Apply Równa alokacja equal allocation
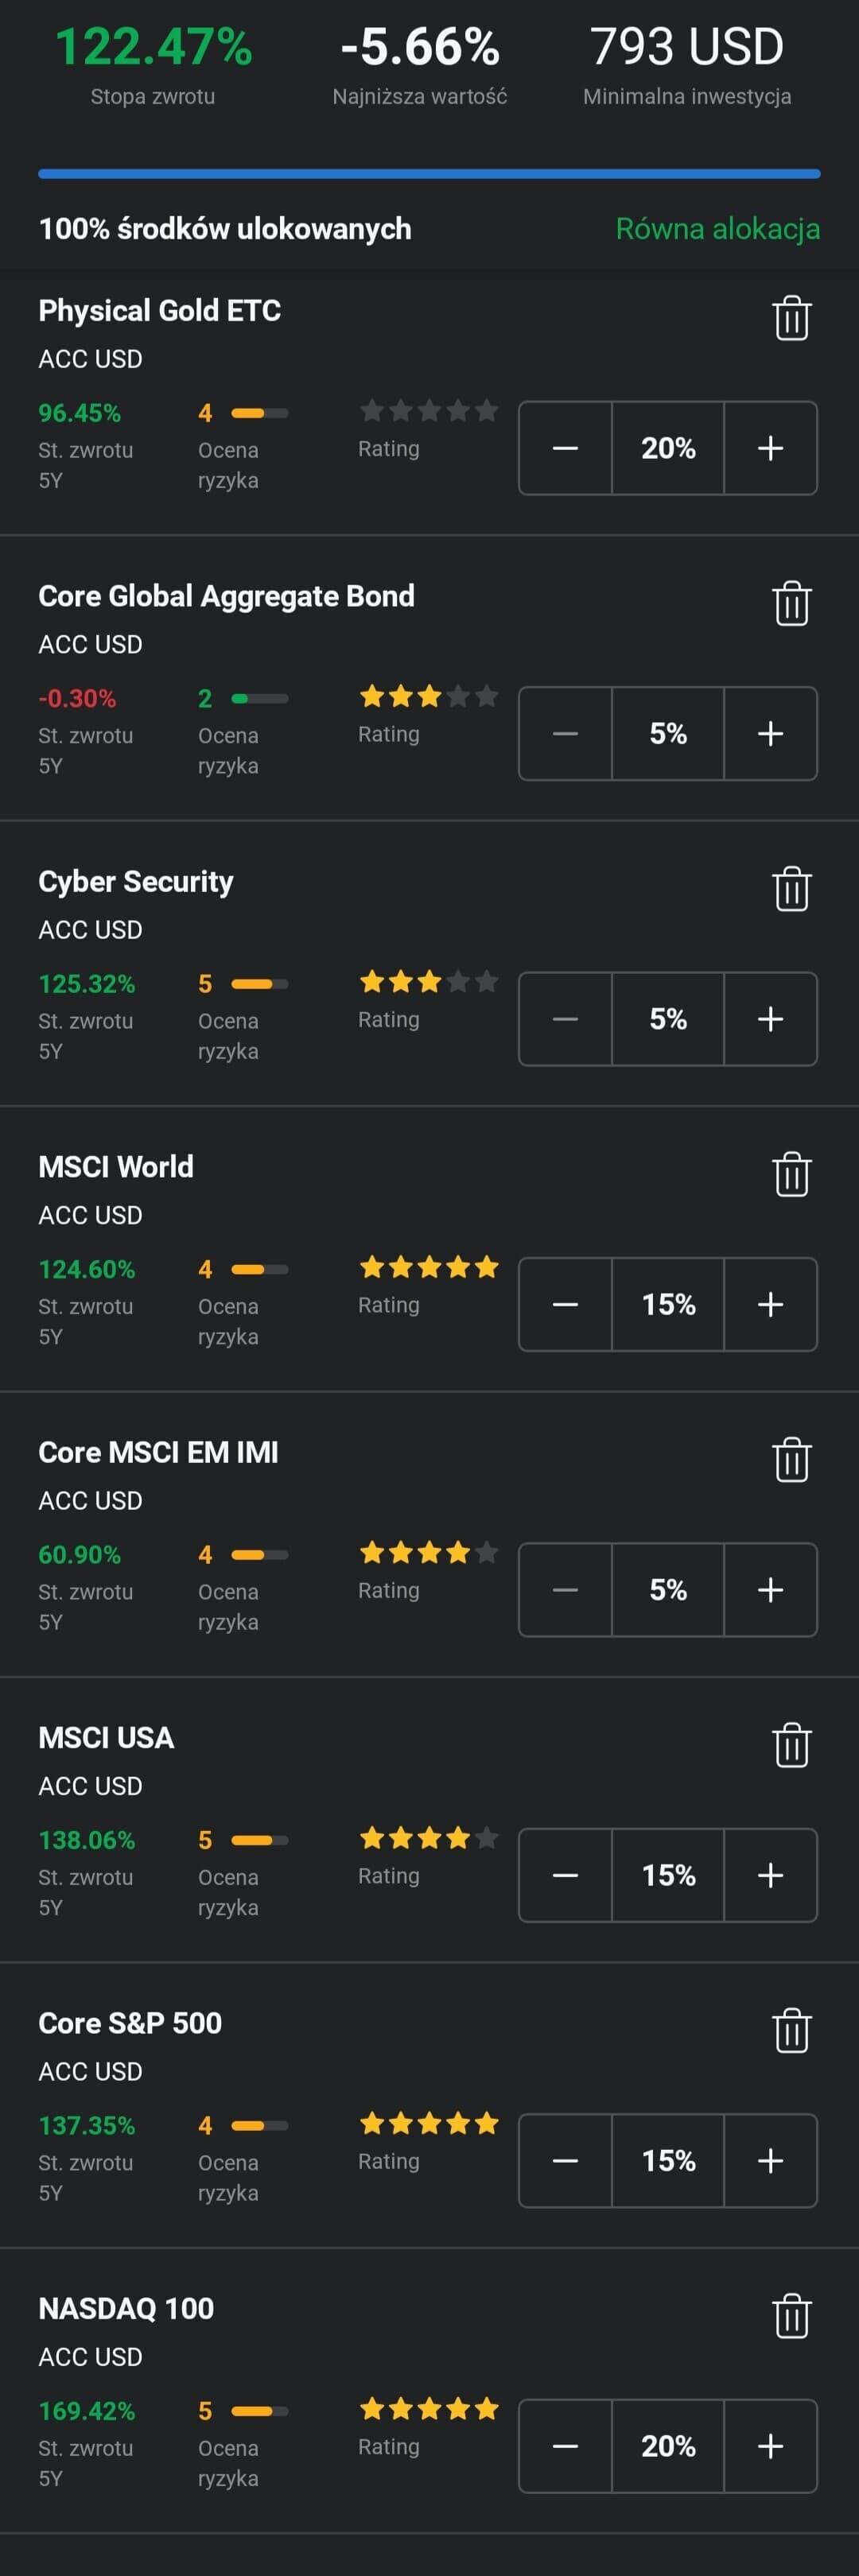The image size is (859, 2576). tap(717, 229)
